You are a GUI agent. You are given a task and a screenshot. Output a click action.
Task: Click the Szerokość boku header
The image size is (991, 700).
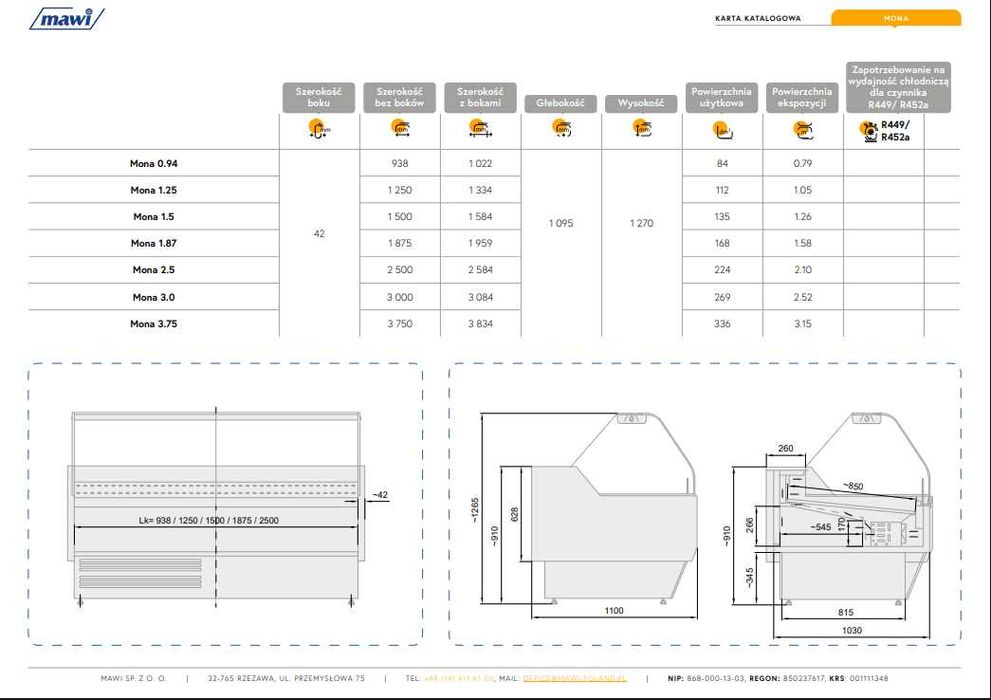tap(319, 97)
